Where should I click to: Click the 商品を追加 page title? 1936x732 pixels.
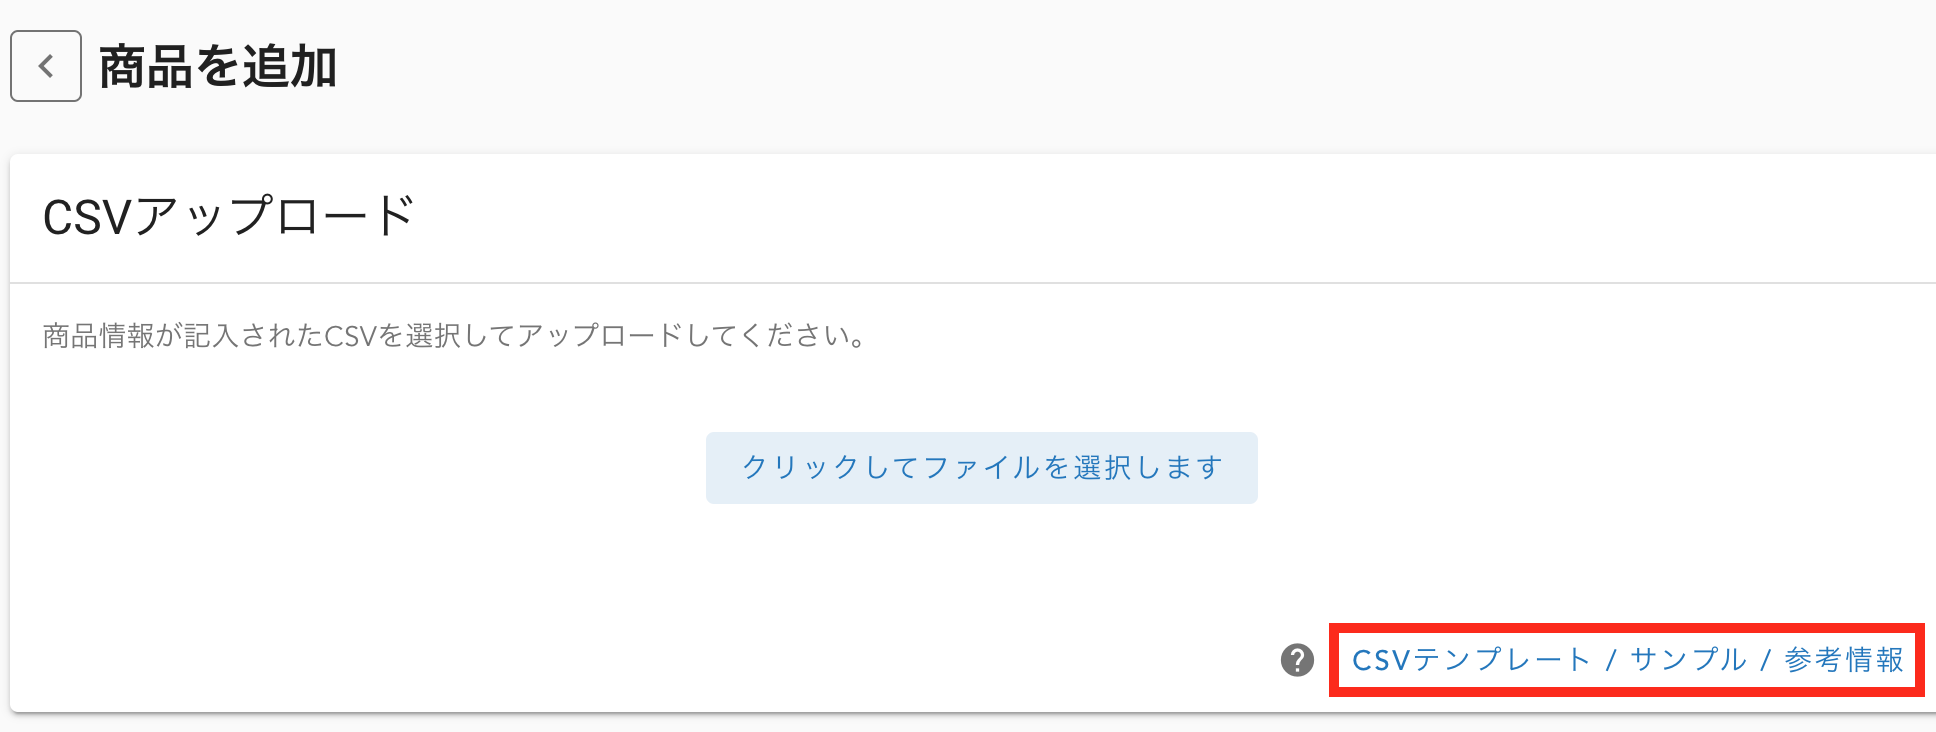tap(218, 67)
